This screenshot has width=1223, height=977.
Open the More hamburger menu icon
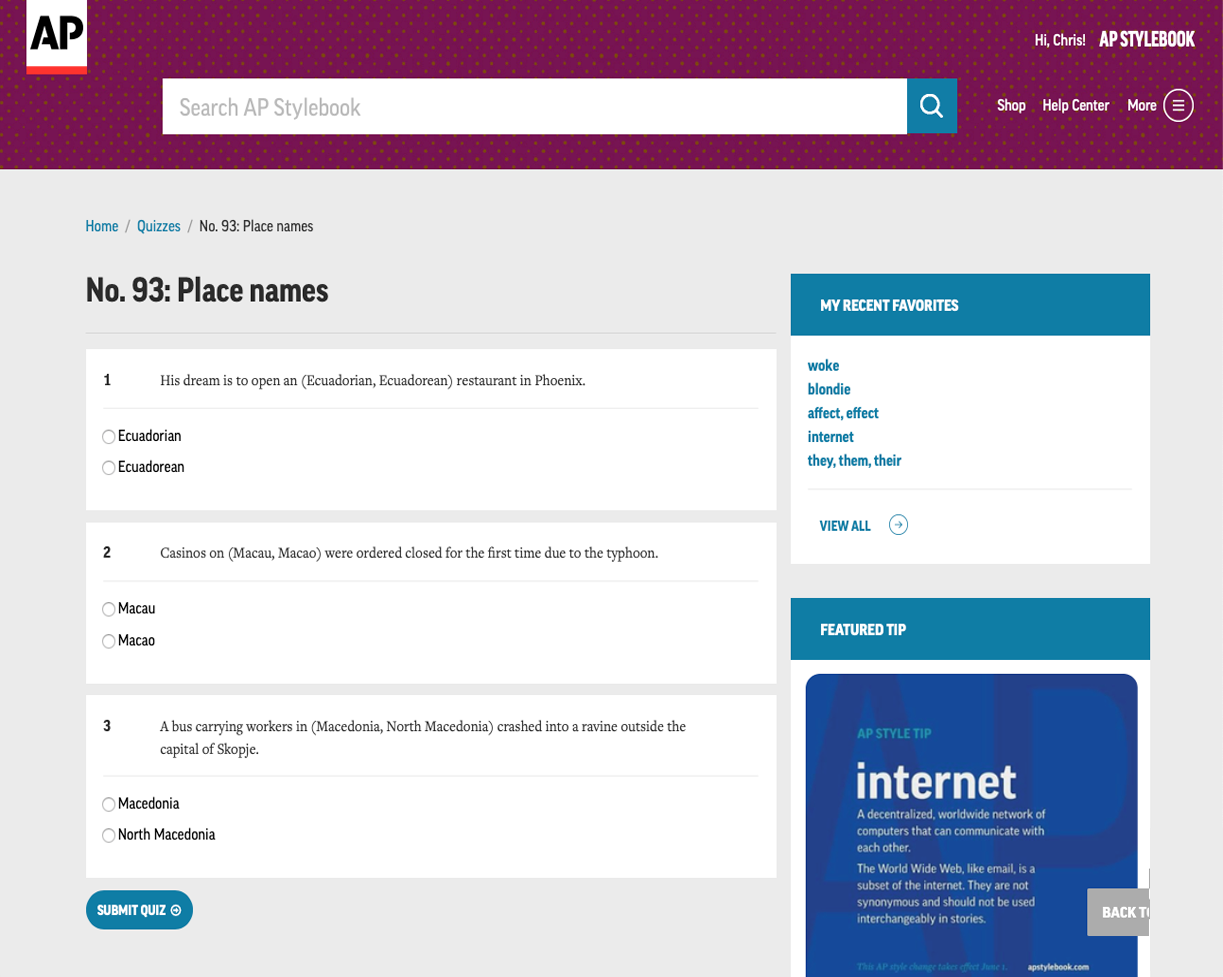tap(1178, 105)
